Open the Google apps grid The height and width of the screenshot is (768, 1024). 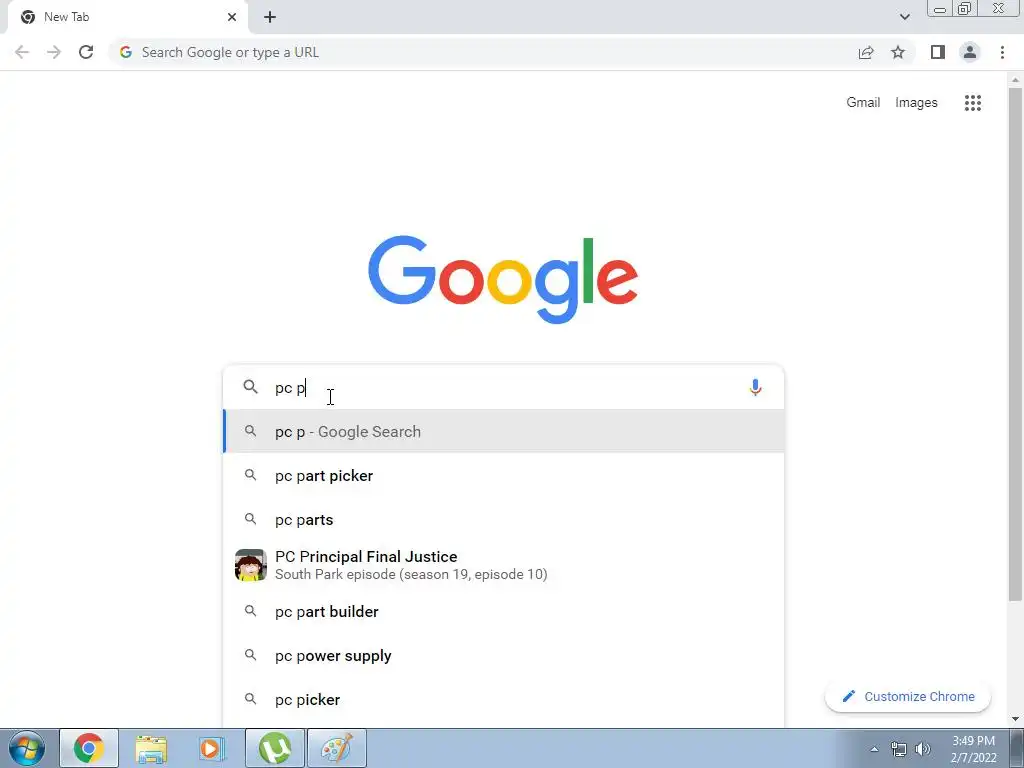pyautogui.click(x=973, y=103)
